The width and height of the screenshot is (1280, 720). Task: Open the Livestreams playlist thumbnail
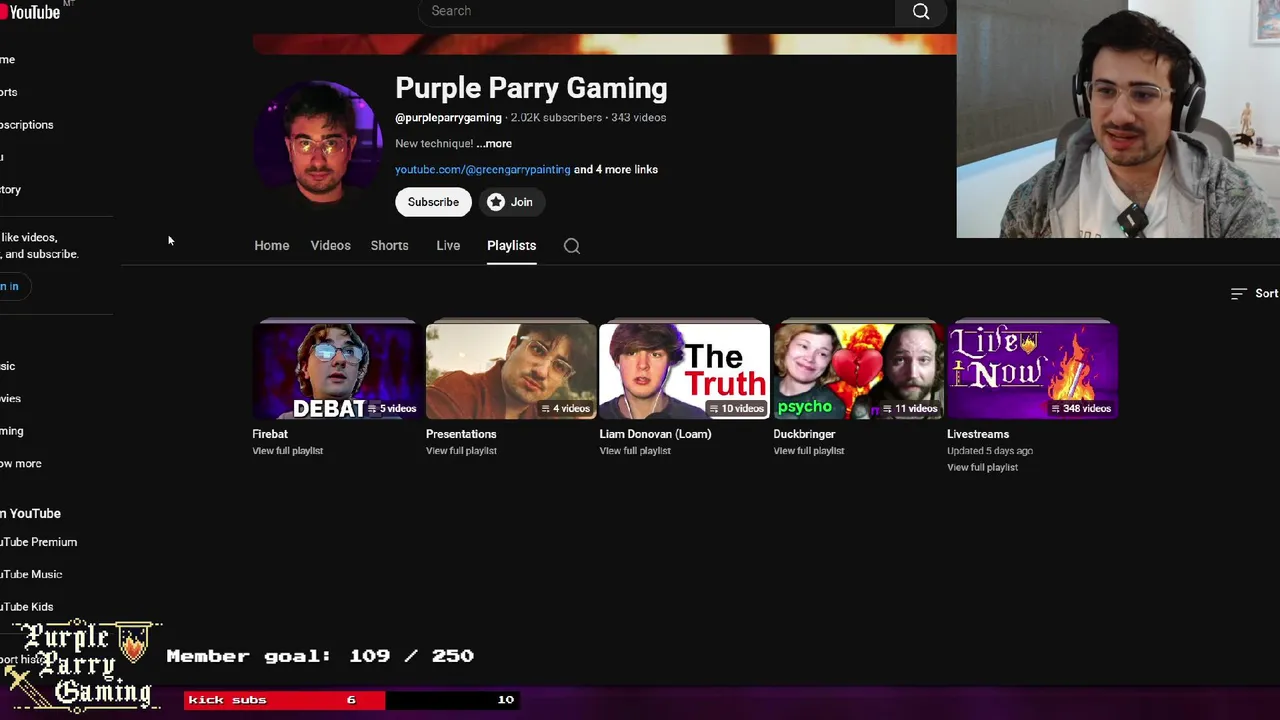[x=1032, y=371]
